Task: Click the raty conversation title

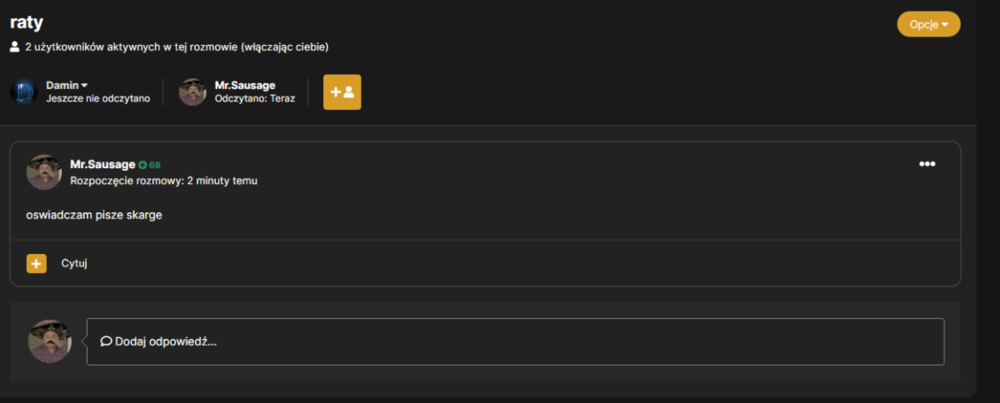Action: point(27,23)
